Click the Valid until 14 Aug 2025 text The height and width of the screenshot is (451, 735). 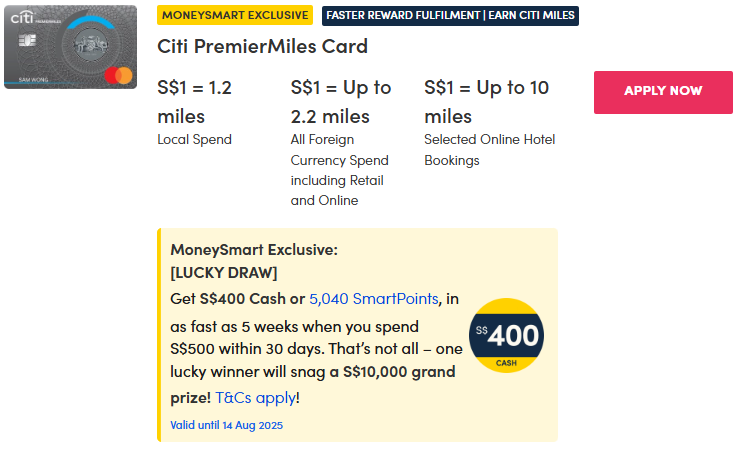point(226,425)
